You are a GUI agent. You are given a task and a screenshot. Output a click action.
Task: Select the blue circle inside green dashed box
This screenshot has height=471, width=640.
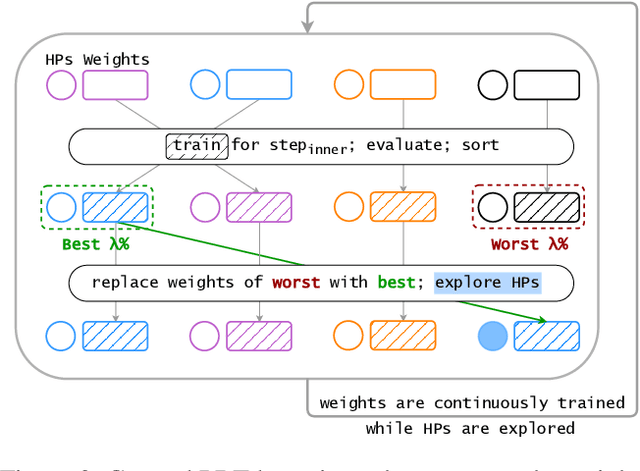coord(62,207)
